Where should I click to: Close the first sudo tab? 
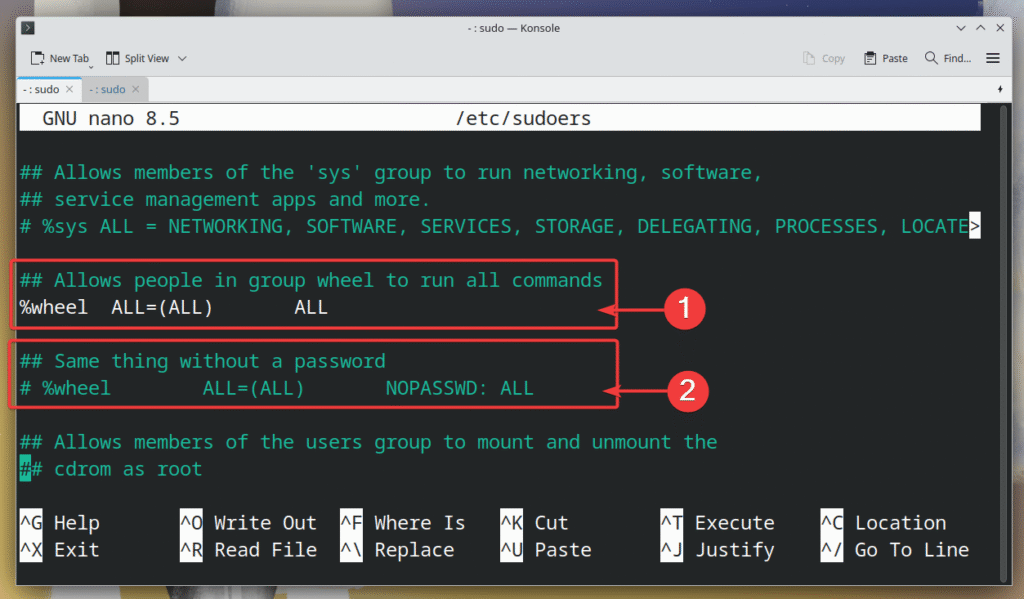[x=68, y=90]
